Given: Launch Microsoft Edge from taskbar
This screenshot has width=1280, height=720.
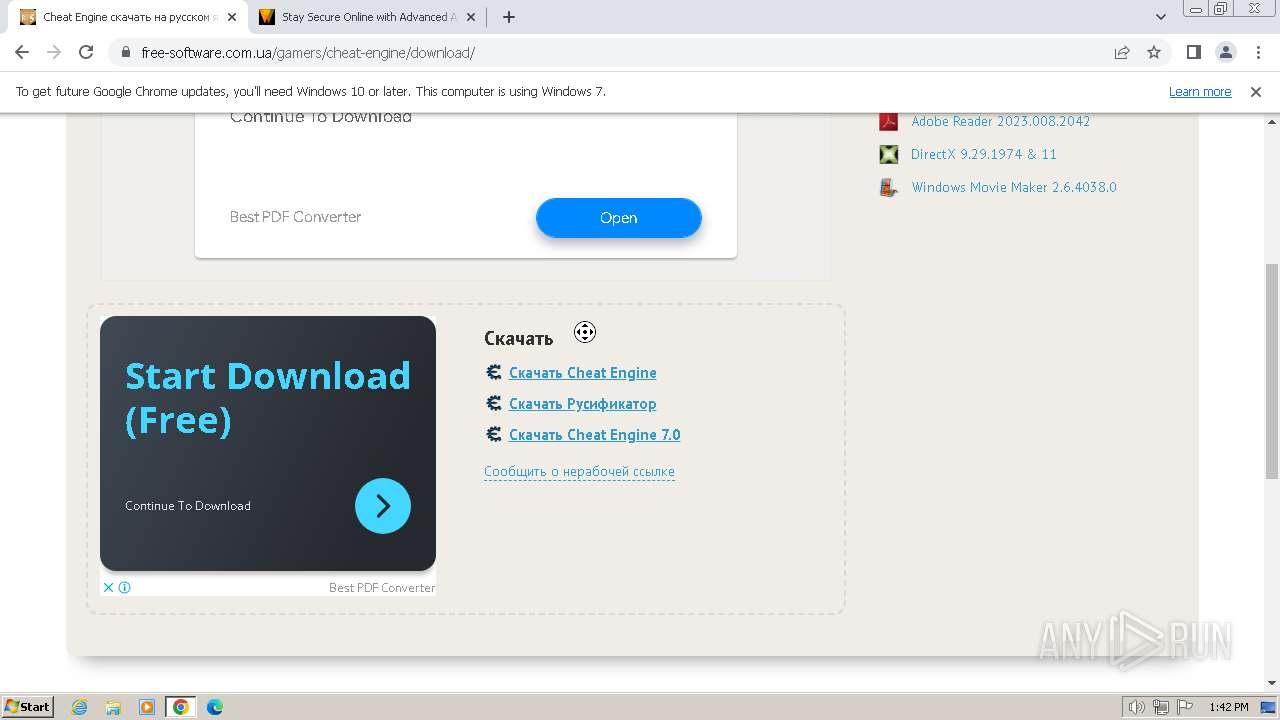Looking at the screenshot, I should [x=215, y=707].
